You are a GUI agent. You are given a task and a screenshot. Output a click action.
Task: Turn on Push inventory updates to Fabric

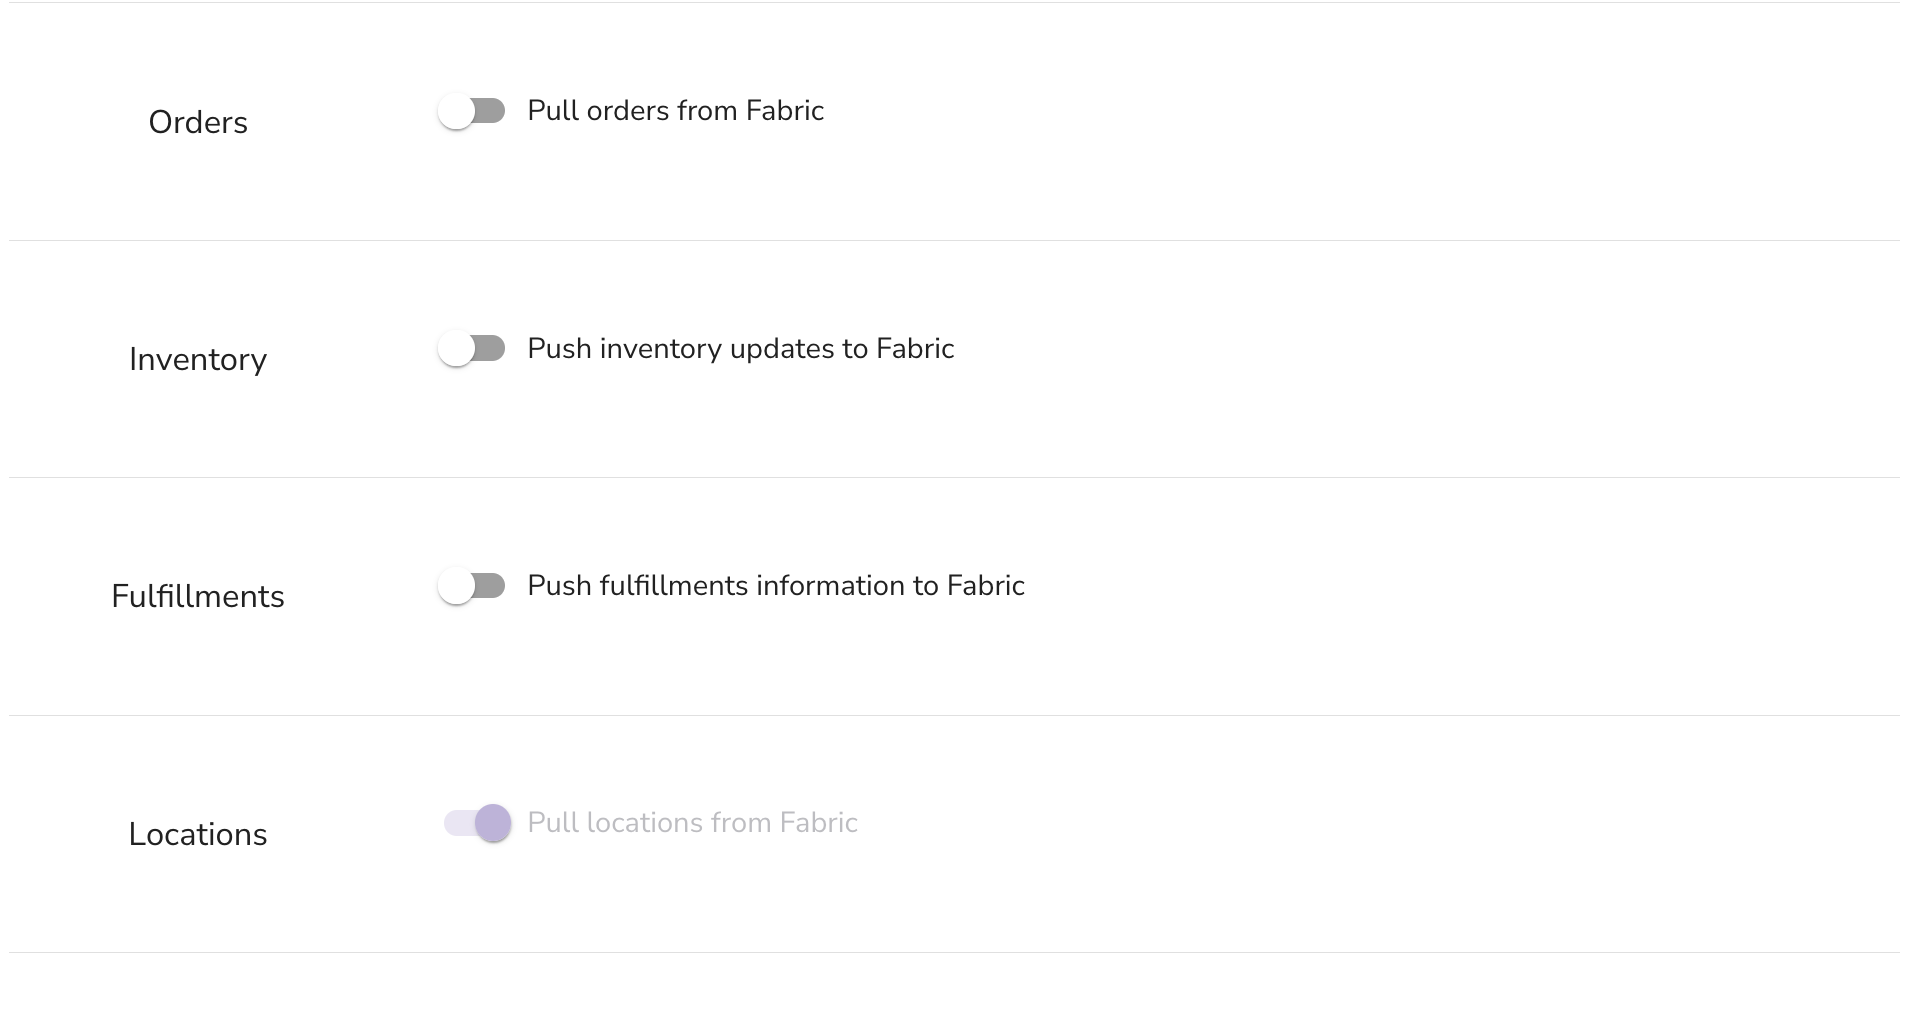coord(472,349)
